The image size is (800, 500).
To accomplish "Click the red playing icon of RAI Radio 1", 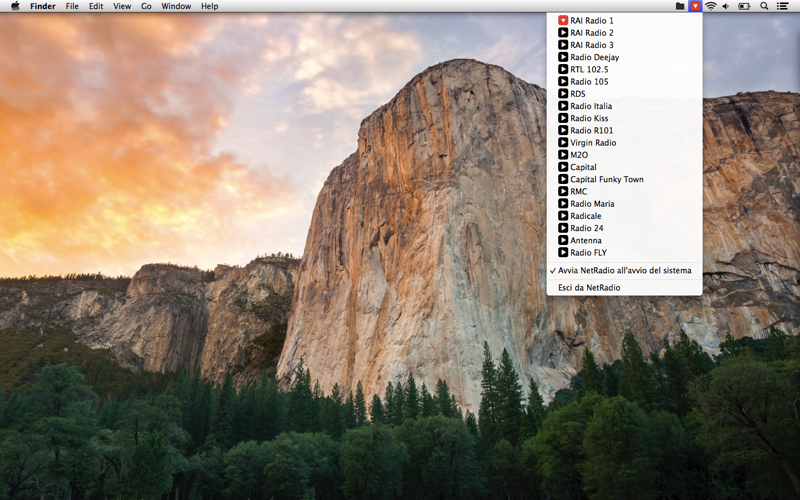I will coord(563,20).
